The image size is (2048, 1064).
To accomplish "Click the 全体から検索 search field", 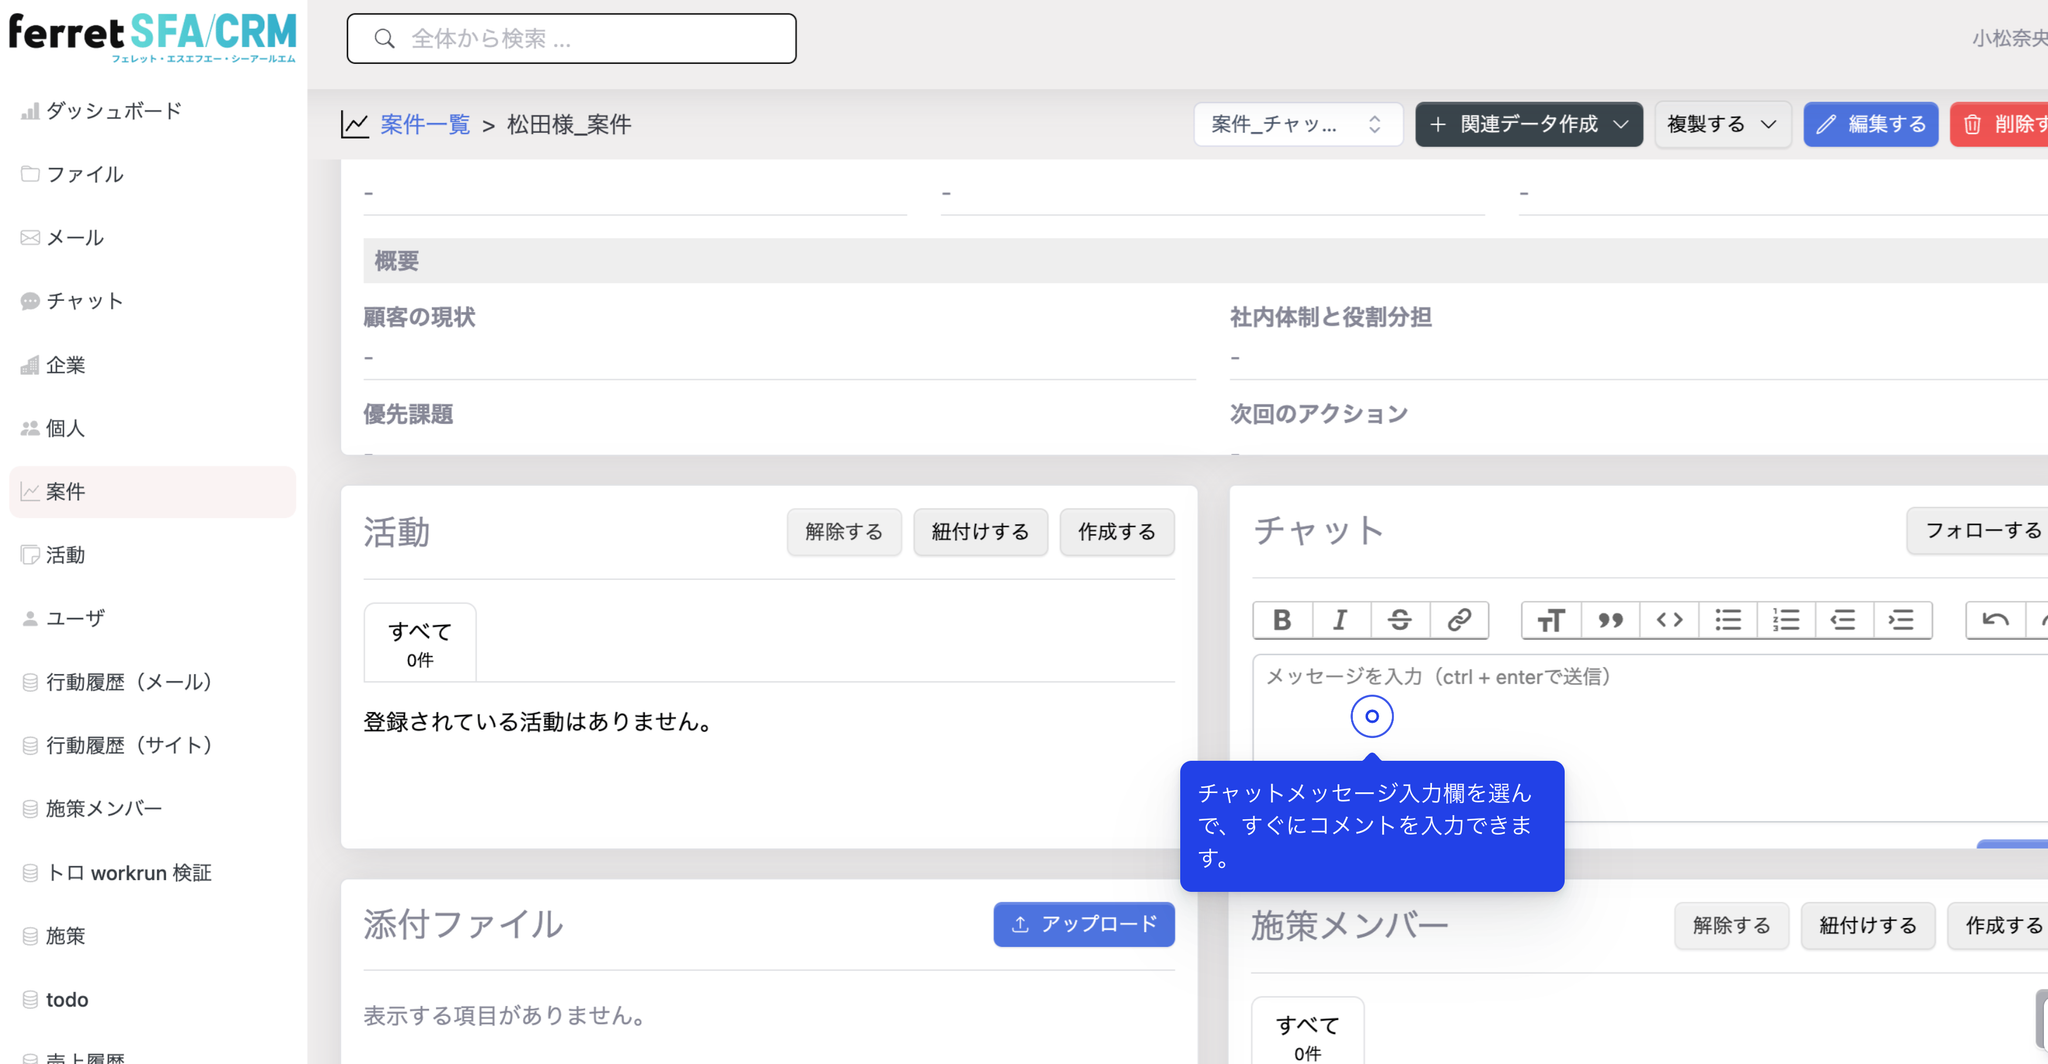I will (x=572, y=39).
